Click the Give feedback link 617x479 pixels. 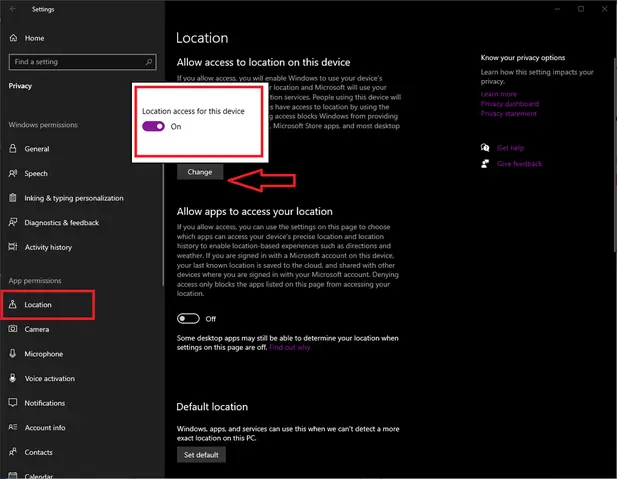519,164
